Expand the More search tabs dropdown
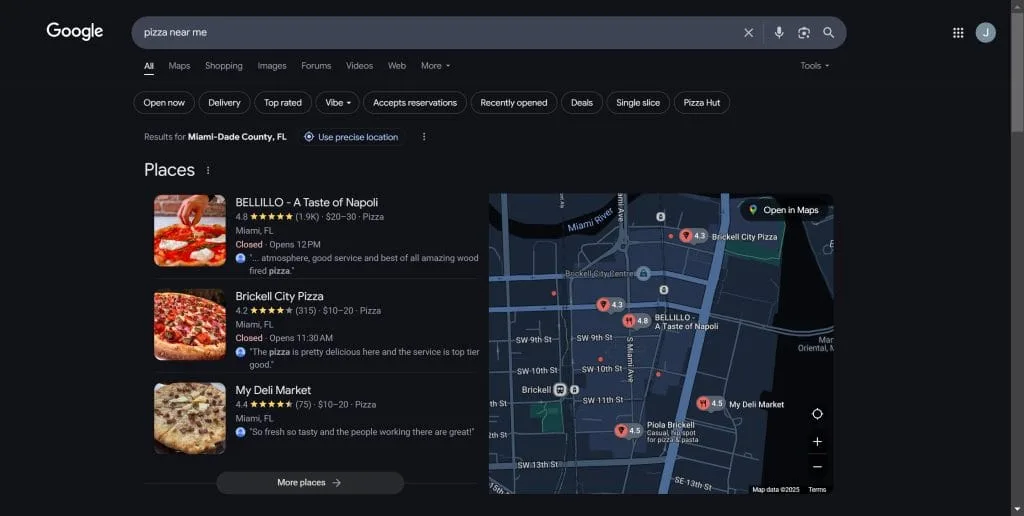This screenshot has height=516, width=1024. 435,65
